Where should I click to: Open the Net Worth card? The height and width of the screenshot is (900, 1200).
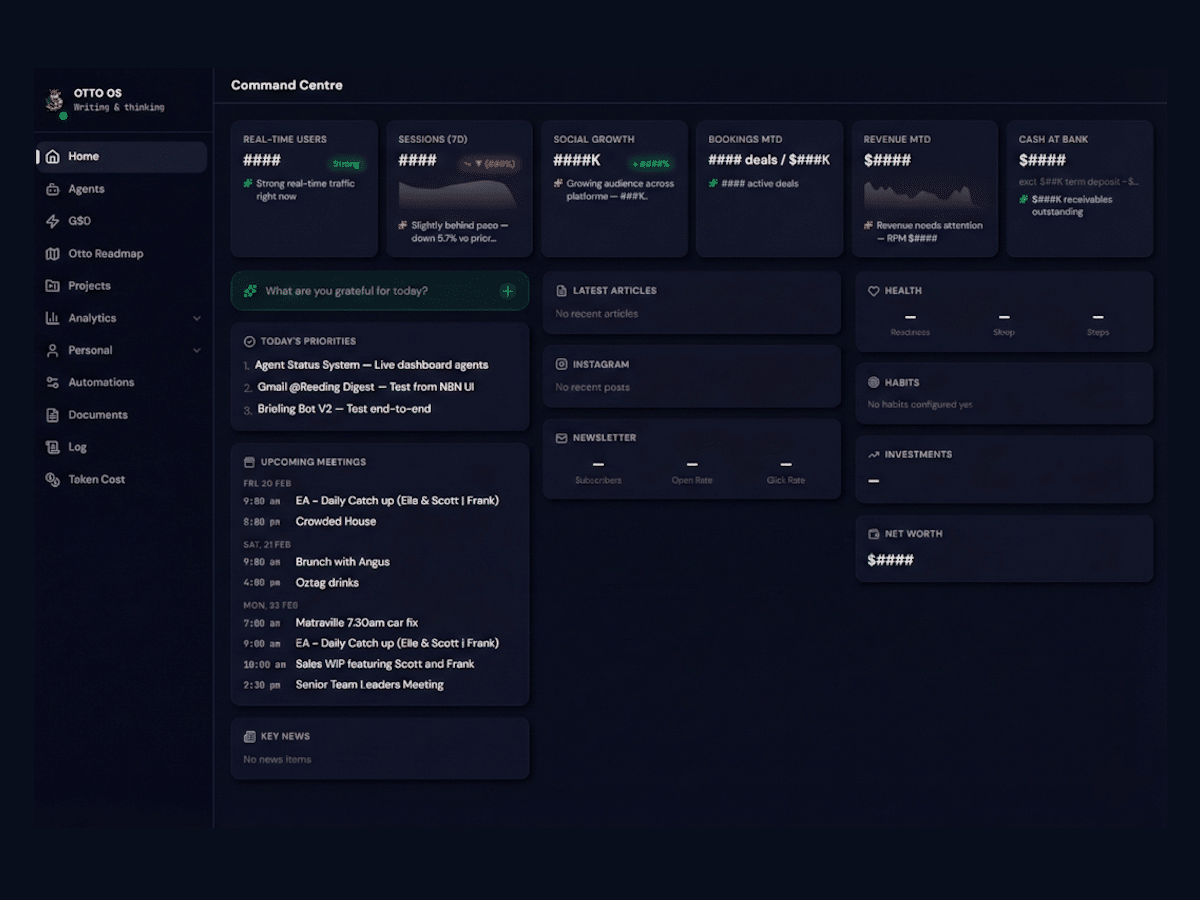point(1003,548)
